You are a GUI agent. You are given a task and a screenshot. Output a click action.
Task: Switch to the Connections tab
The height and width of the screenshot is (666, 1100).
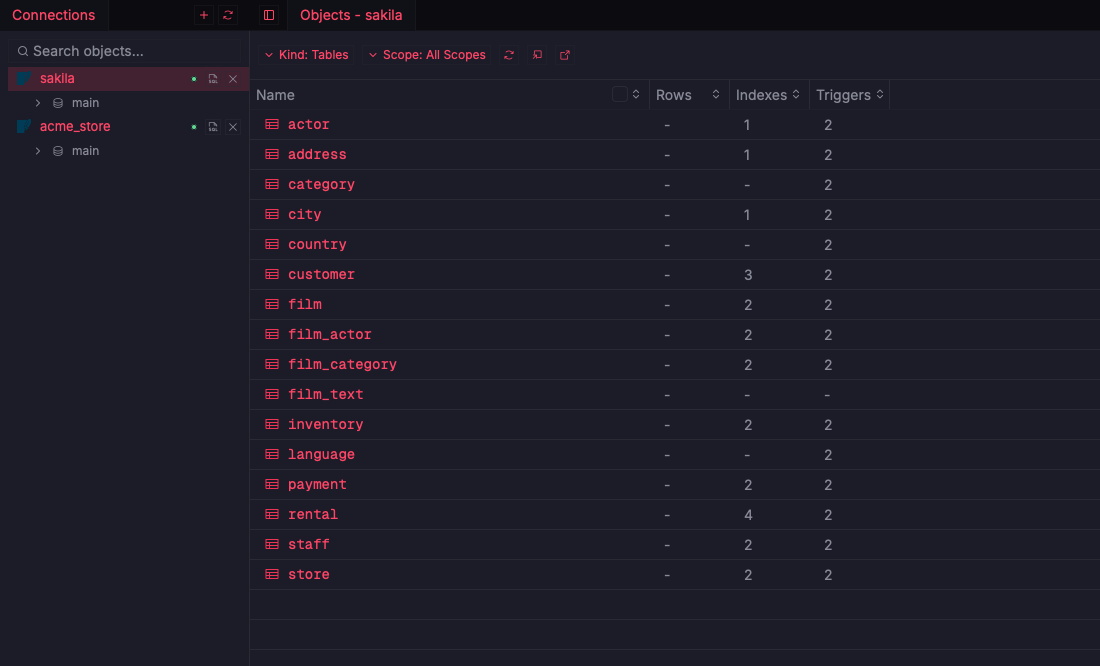[53, 15]
